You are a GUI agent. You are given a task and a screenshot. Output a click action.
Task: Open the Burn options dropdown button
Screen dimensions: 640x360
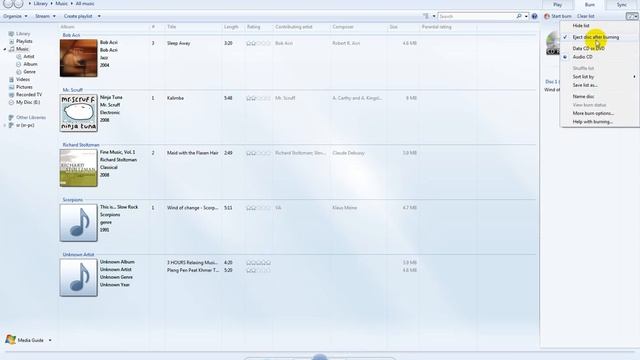coord(632,16)
